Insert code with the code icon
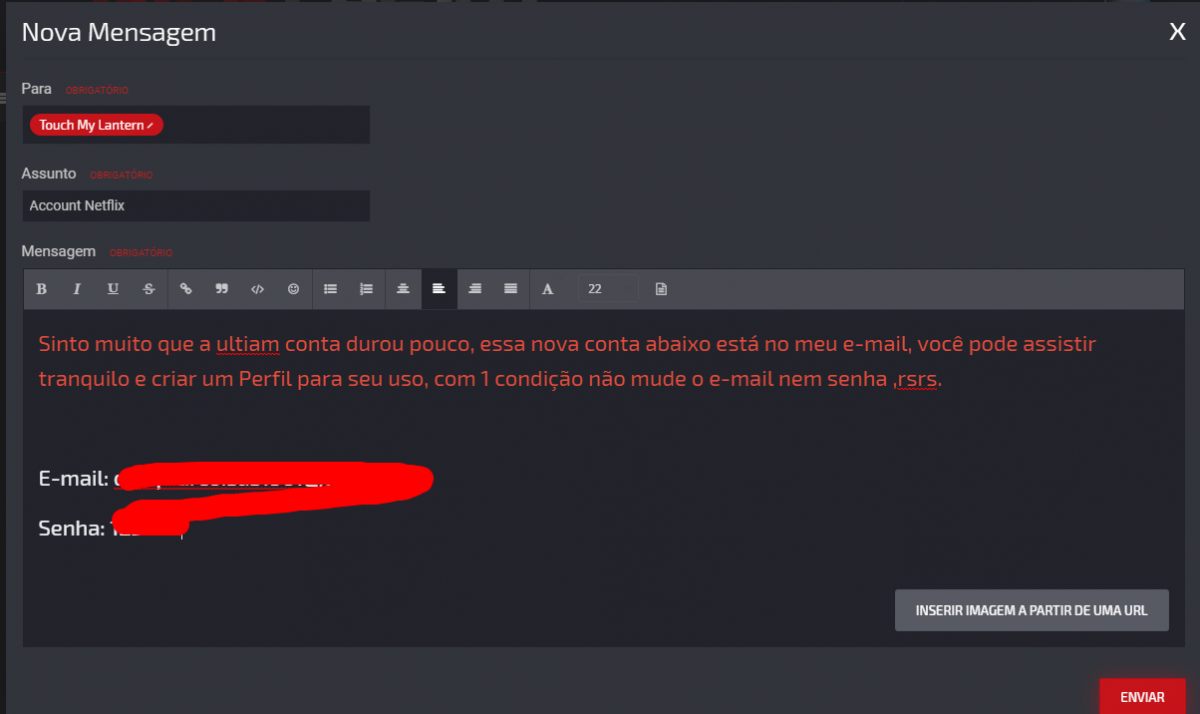Screen dimensions: 1200x714 click(257, 289)
